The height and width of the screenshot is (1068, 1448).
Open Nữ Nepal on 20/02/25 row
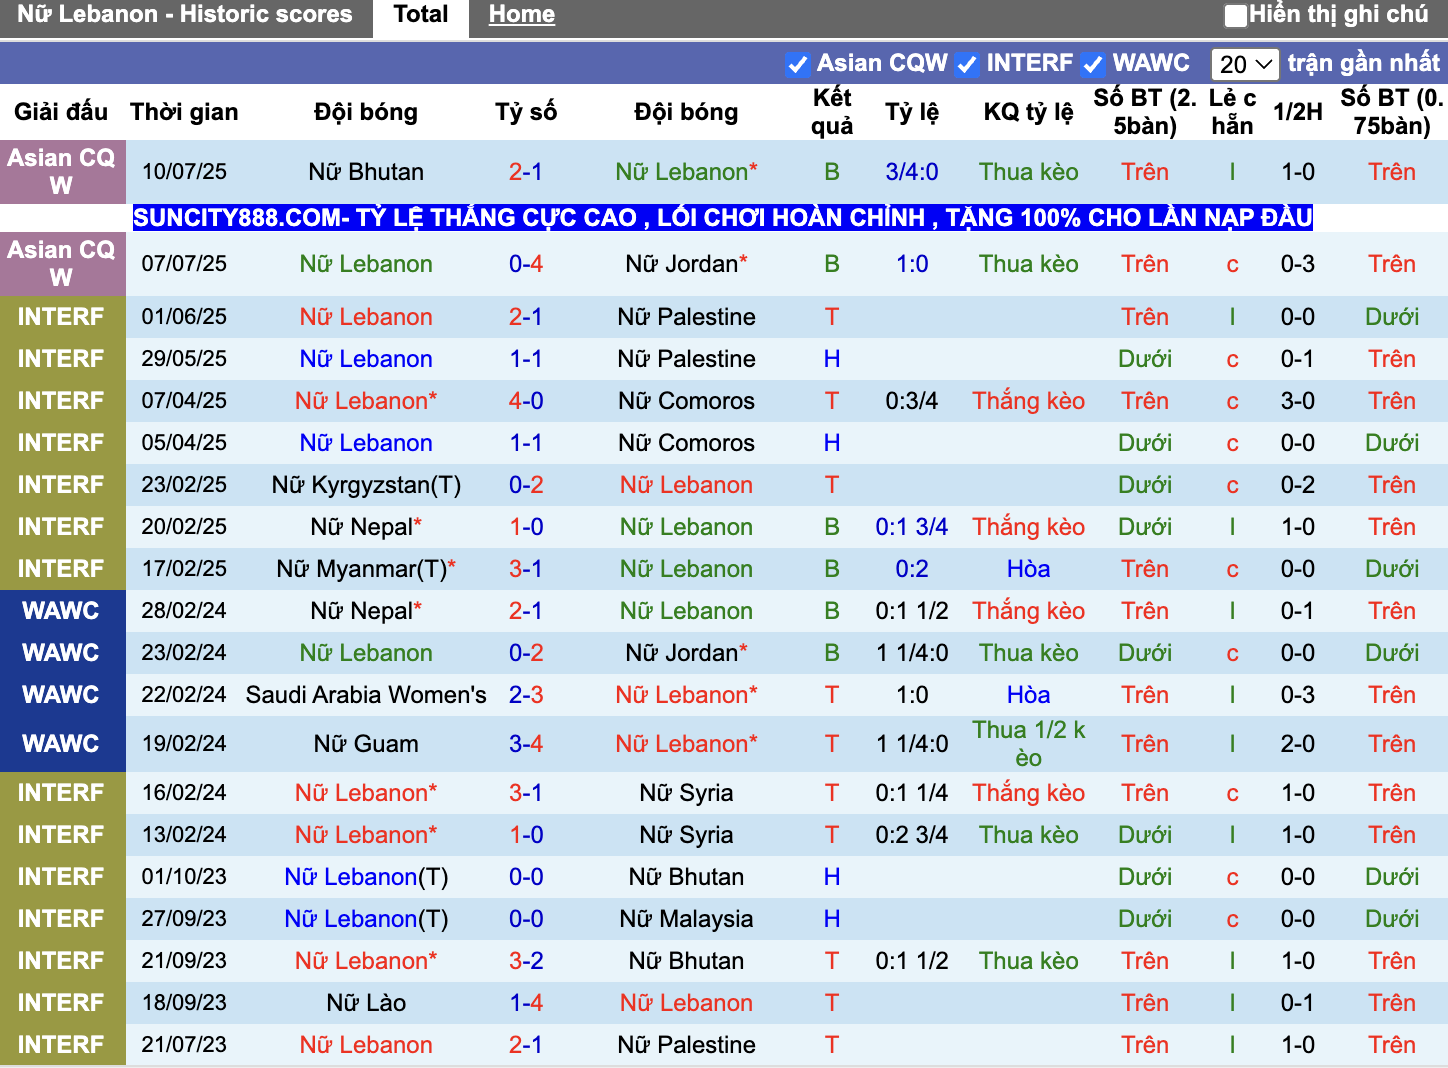click(366, 527)
